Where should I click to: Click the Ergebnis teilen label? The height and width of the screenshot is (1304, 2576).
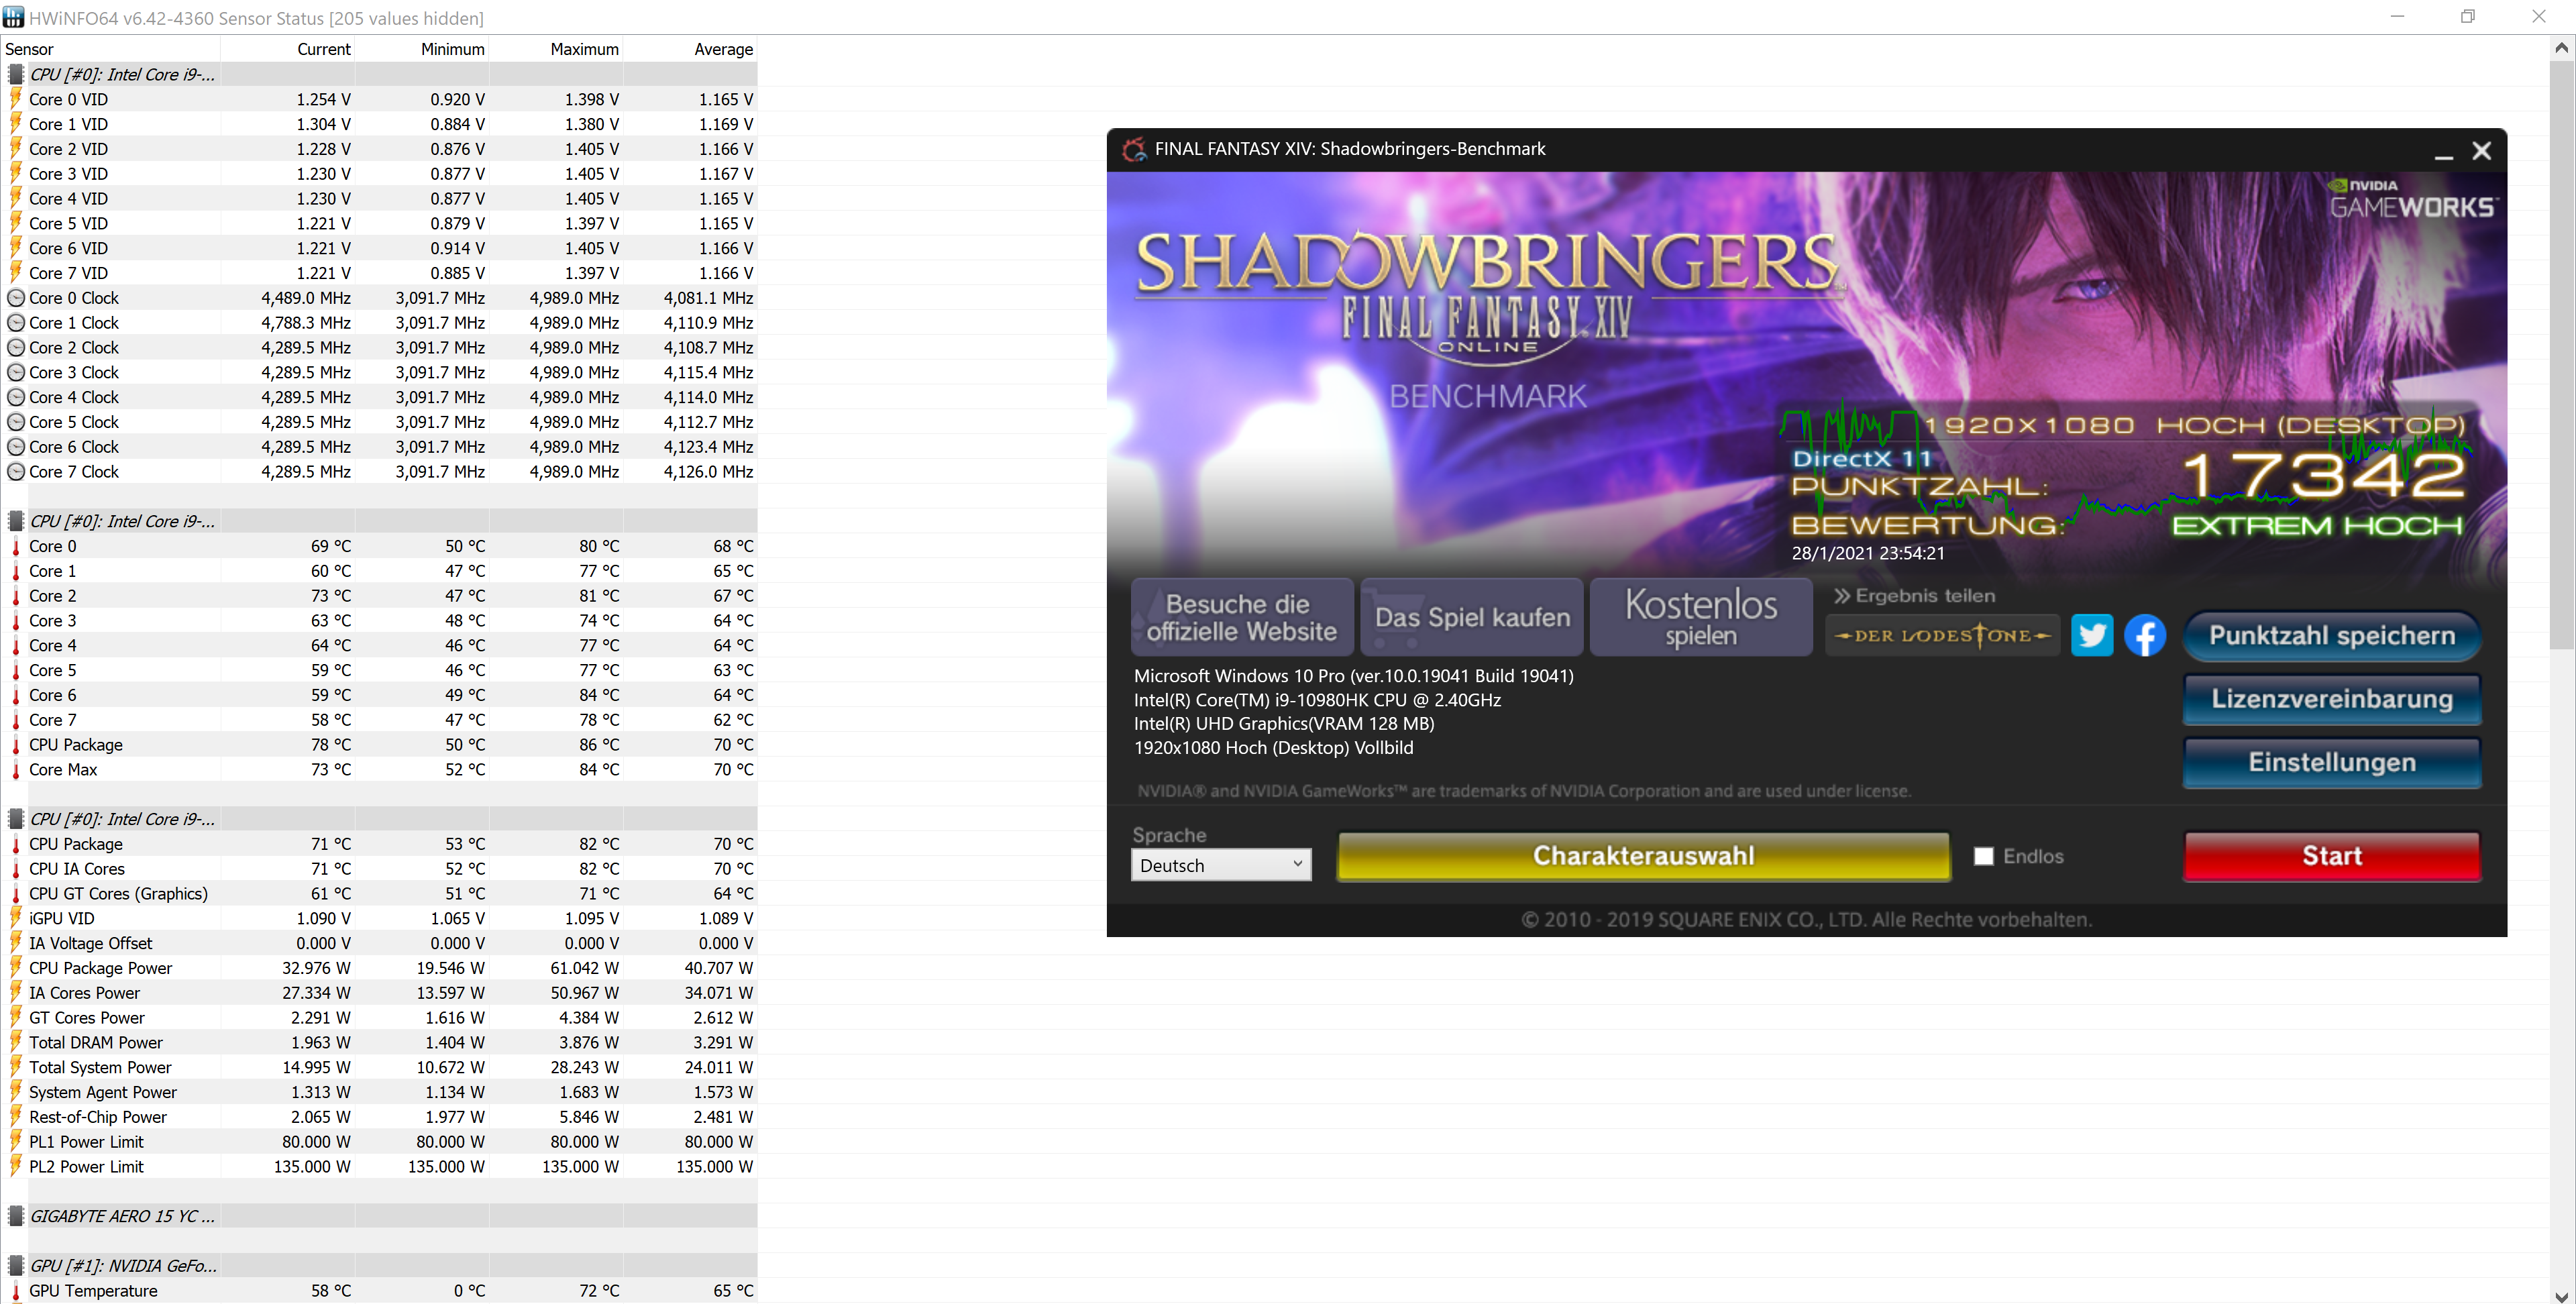tap(1914, 595)
